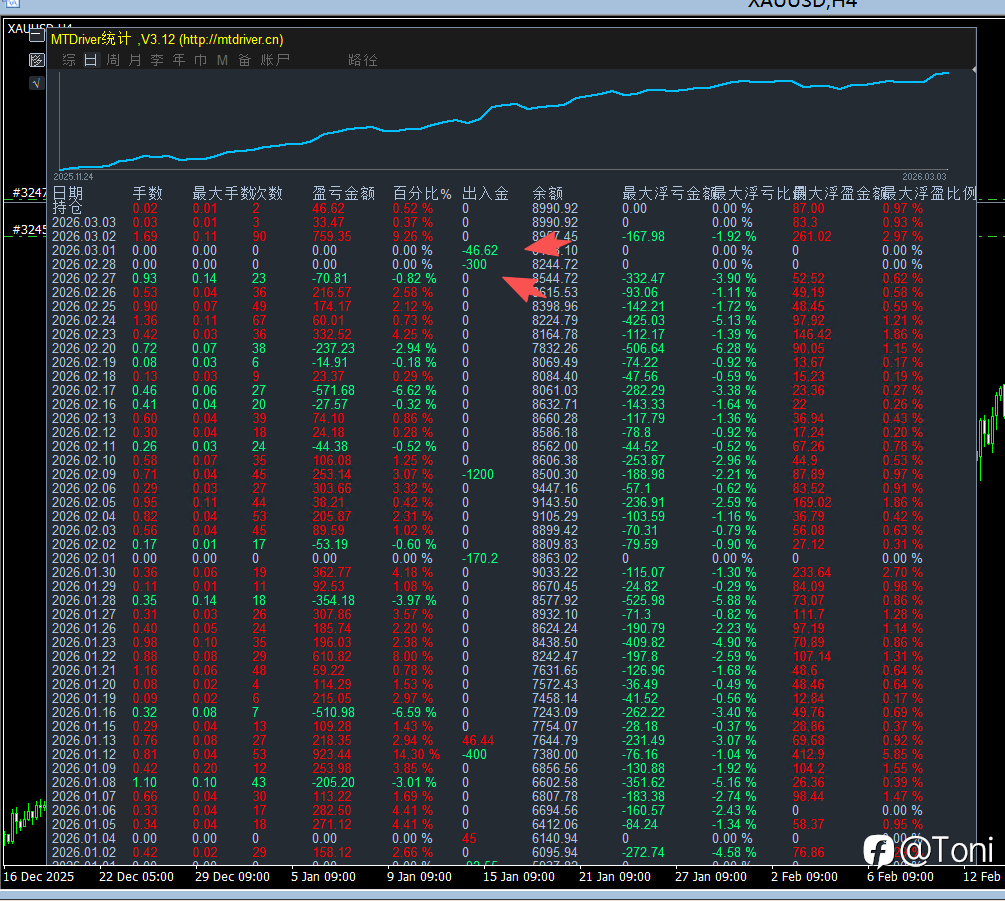This screenshot has width=1005, height=901.
Task: Toggle the √ checkmark button
Action: 37,82
